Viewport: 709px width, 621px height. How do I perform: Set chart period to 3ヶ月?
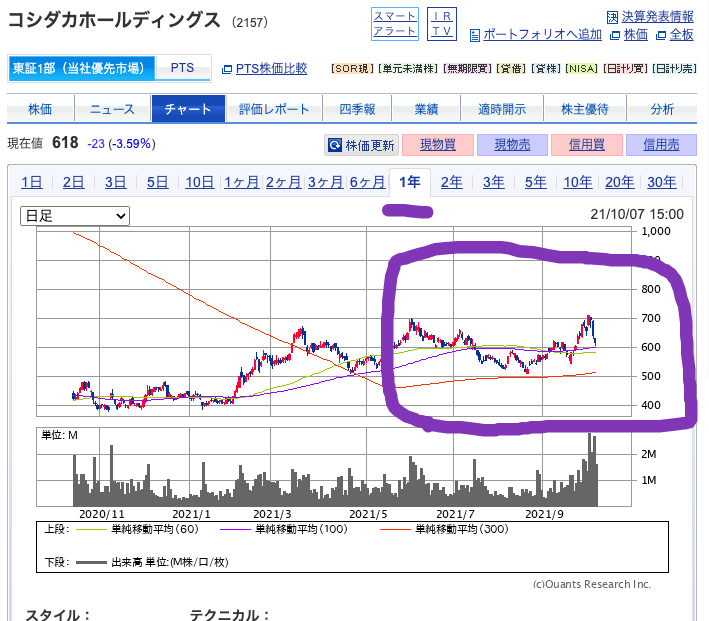tap(326, 182)
